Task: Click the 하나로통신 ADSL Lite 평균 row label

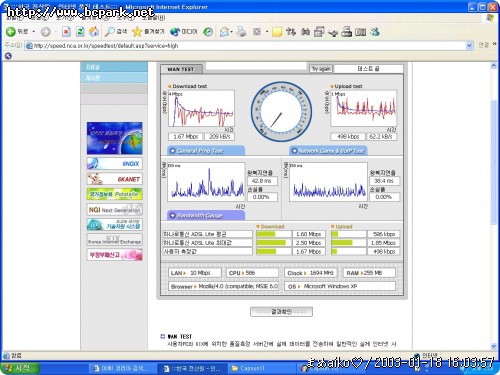Action: pos(207,234)
